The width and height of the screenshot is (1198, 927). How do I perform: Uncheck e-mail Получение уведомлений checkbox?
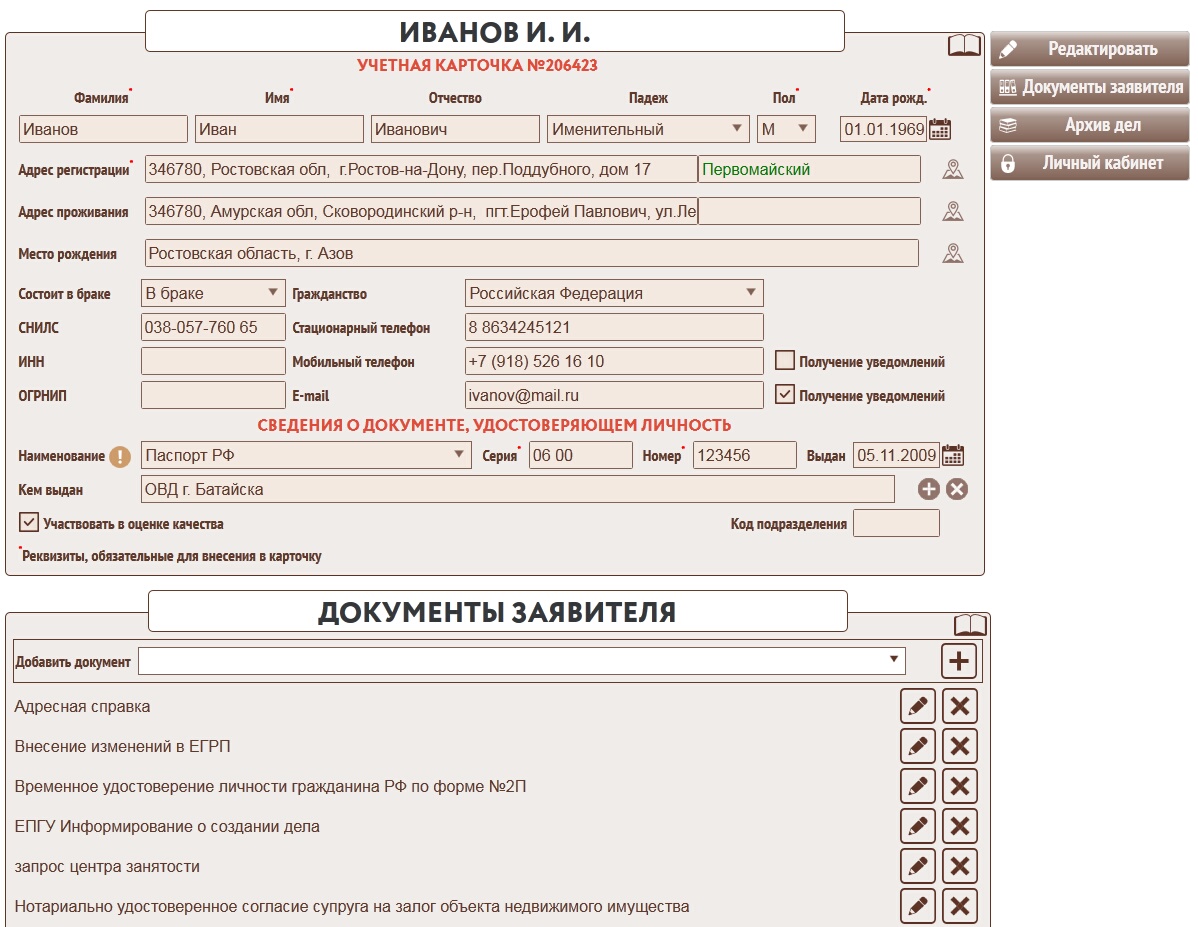coord(785,395)
